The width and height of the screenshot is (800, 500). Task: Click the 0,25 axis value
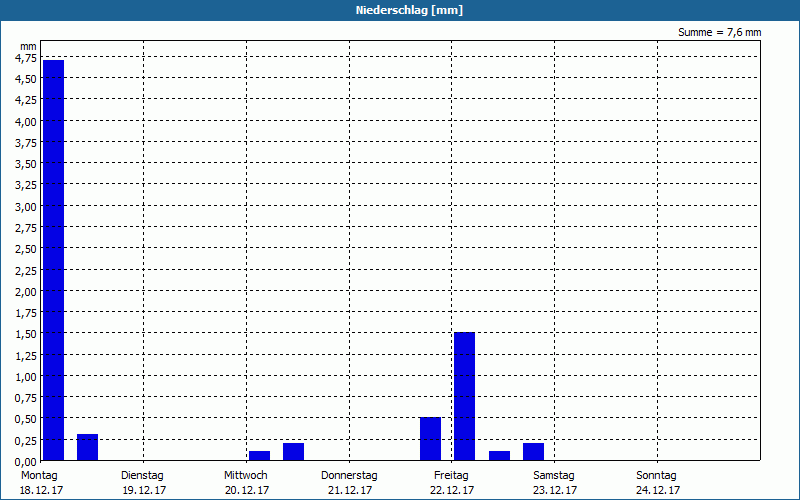(x=26, y=440)
